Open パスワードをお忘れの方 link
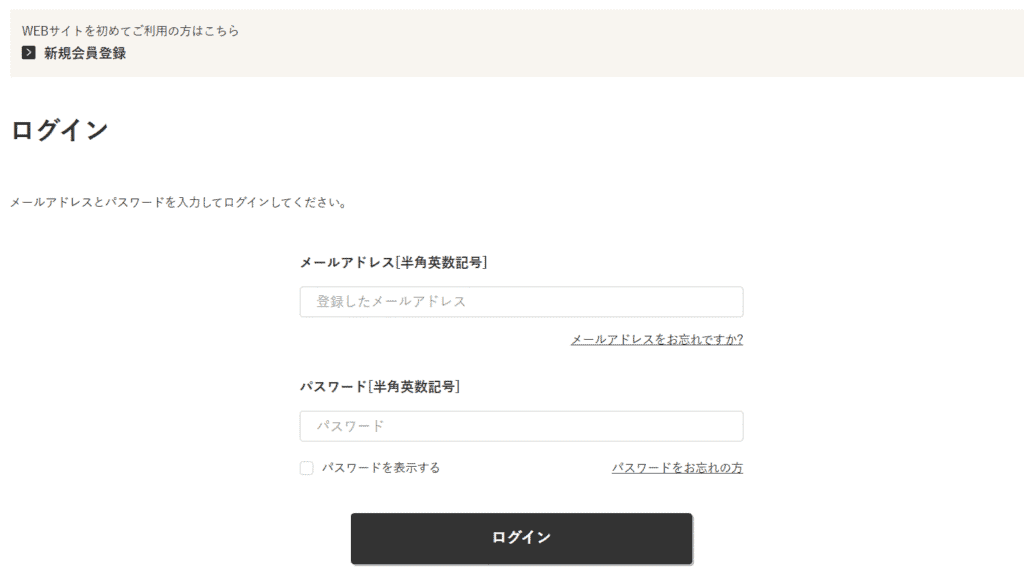Image resolution: width=1024 pixels, height=580 pixels. click(677, 468)
